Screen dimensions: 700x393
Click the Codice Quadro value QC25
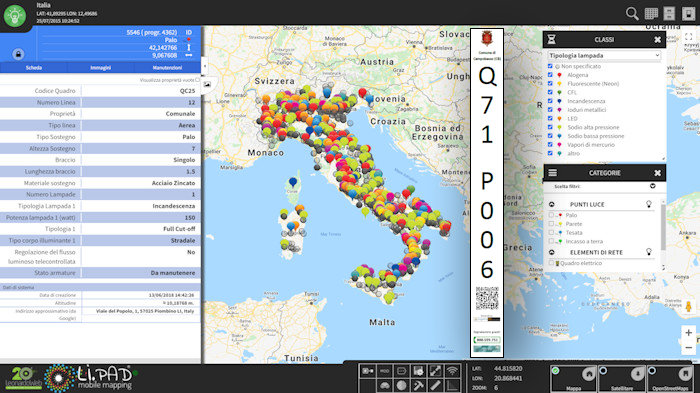pos(188,91)
